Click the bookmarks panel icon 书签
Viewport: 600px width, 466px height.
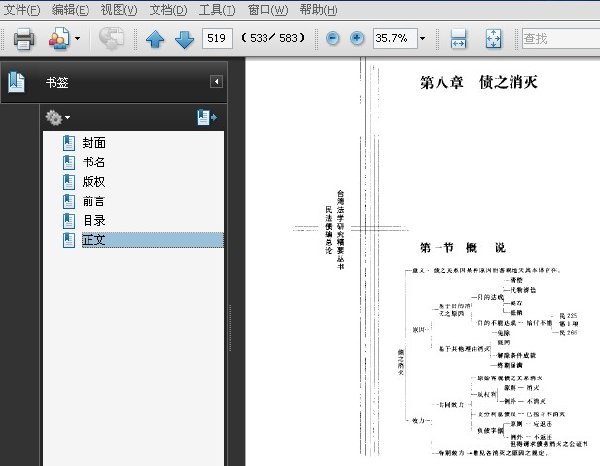point(16,82)
